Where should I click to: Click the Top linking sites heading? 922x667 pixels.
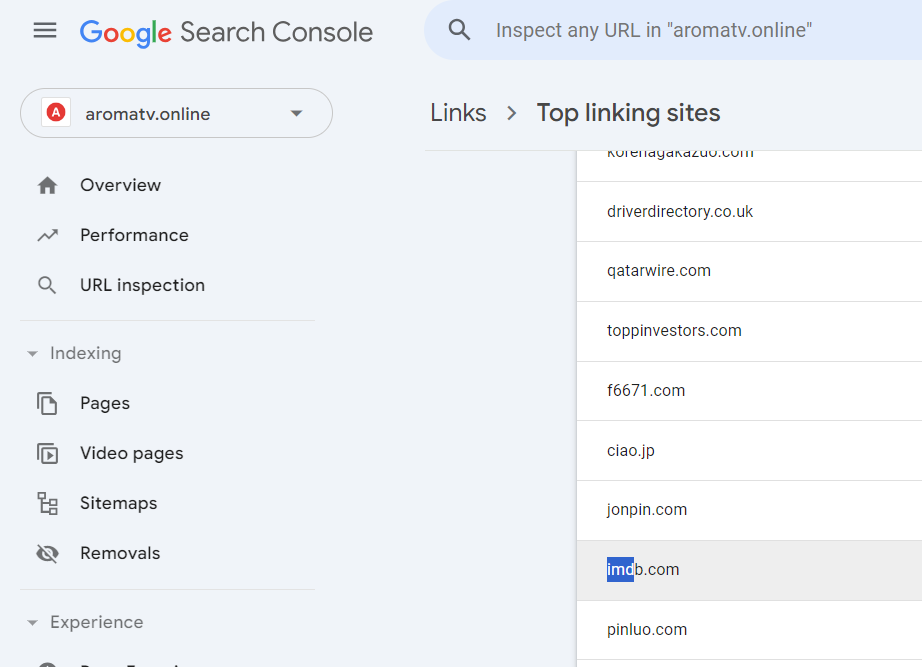(629, 113)
